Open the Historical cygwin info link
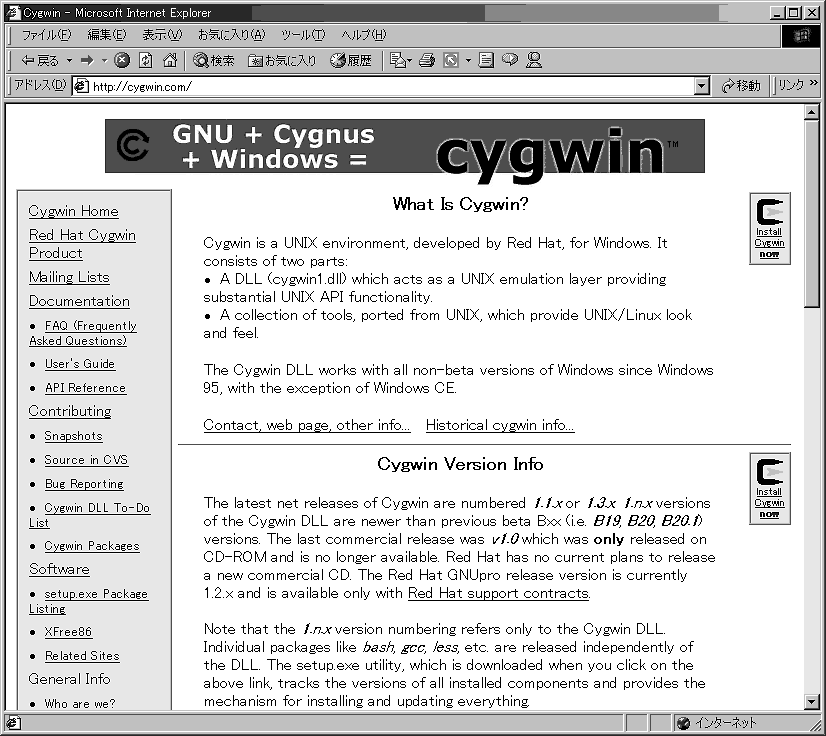Screen dimensions: 826x736 point(500,425)
